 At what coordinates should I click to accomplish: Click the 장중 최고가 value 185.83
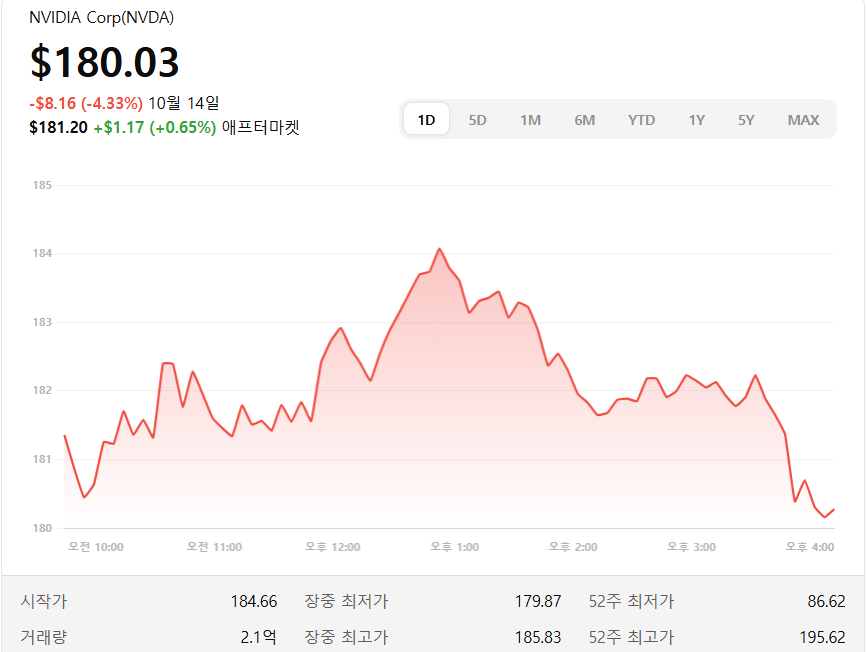click(x=539, y=637)
